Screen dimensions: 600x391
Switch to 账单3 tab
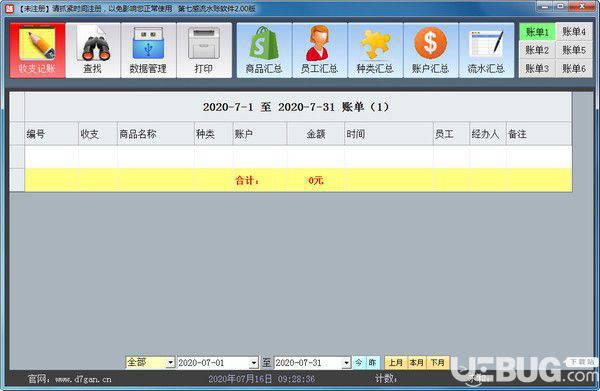537,68
